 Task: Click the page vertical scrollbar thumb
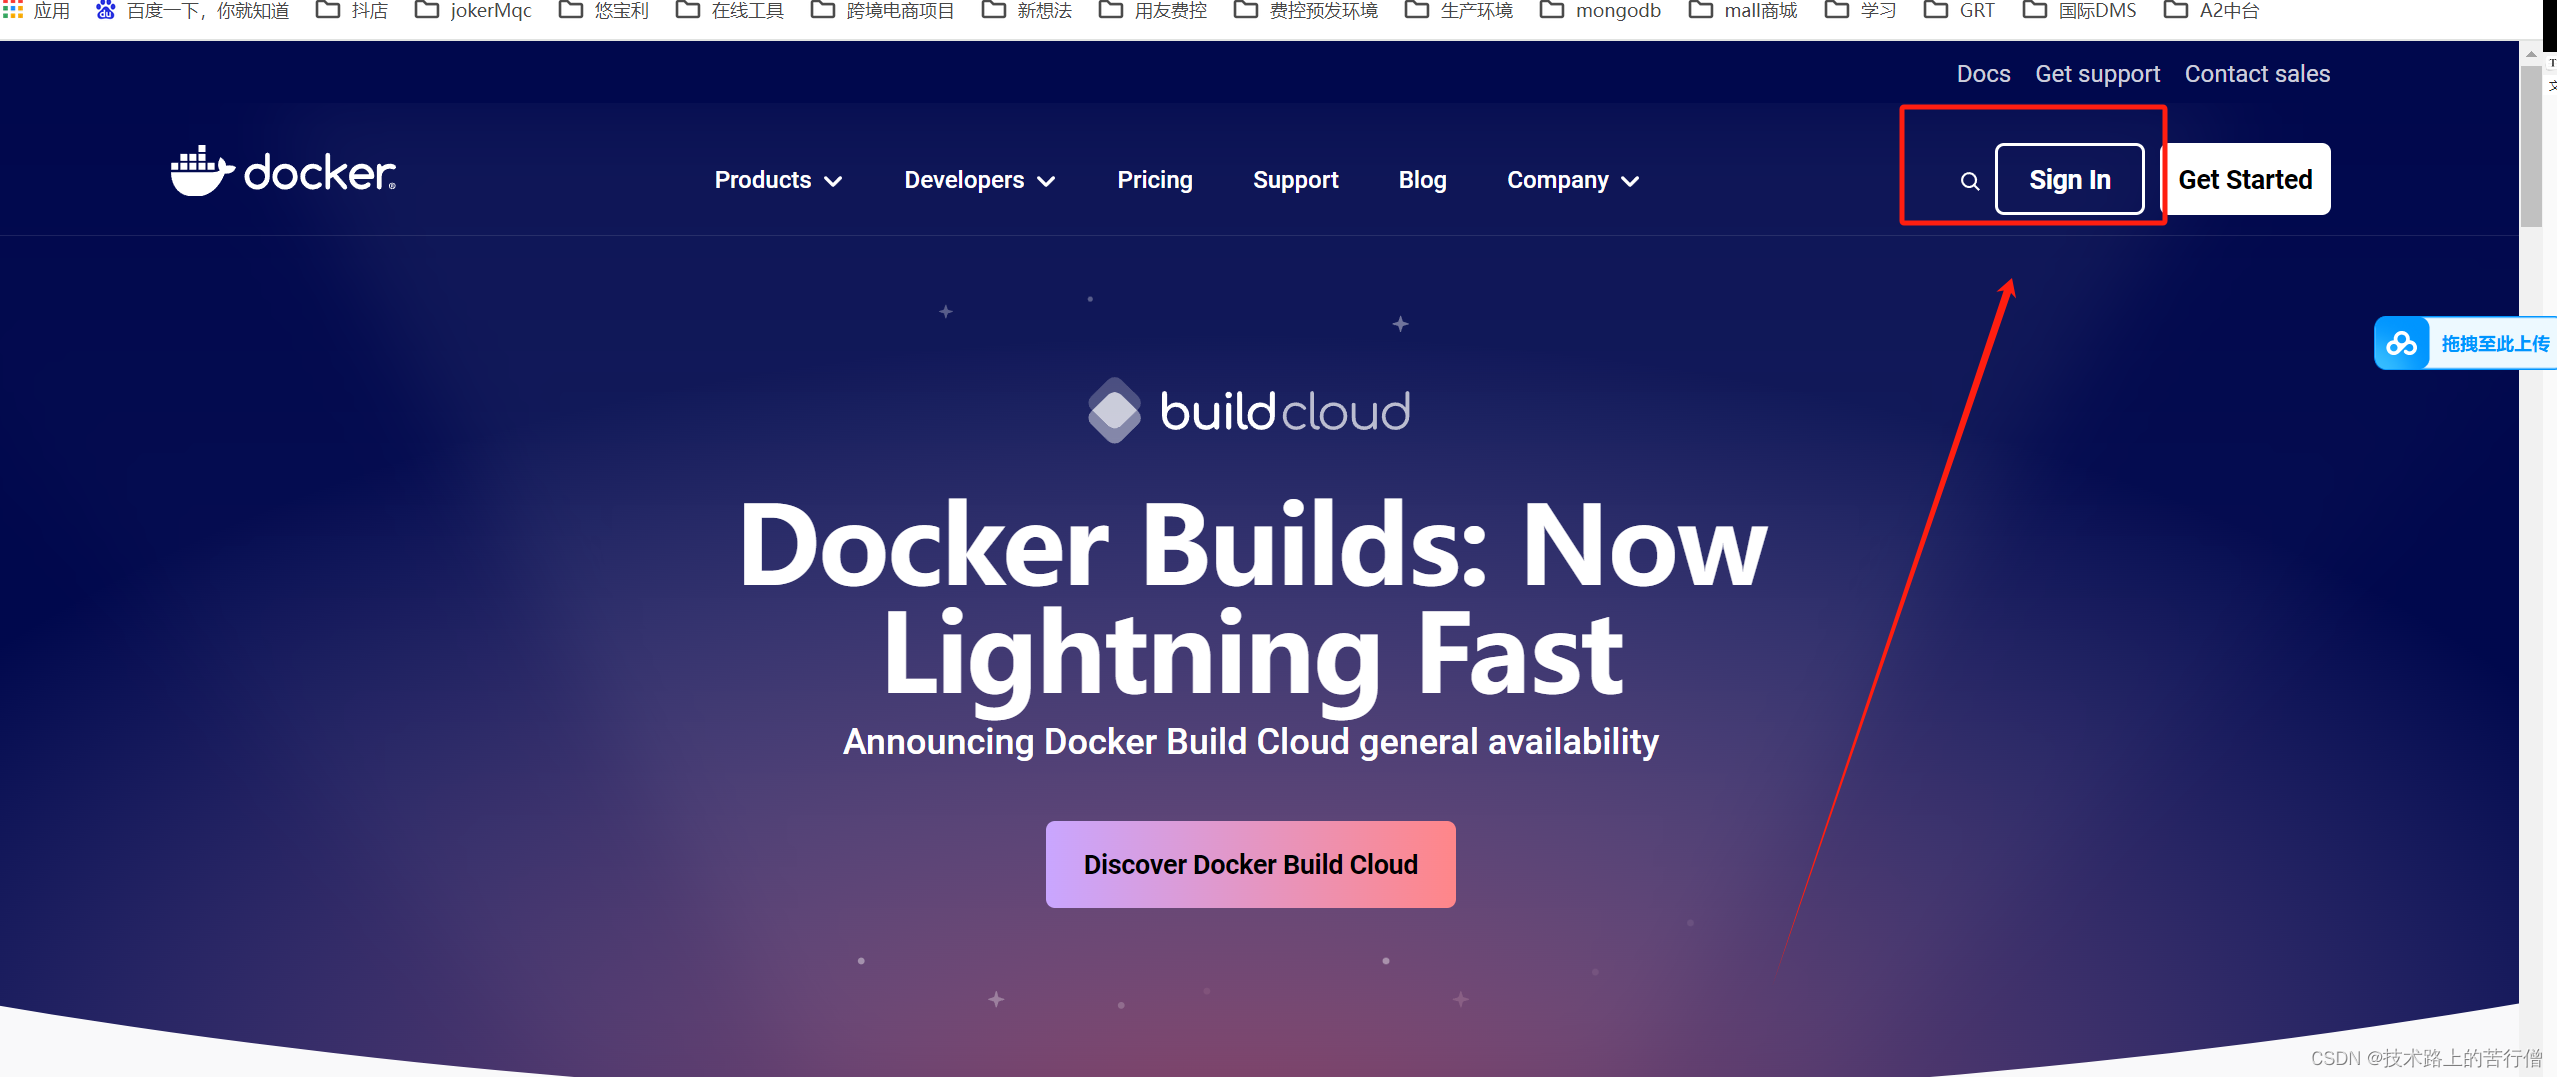2531,147
